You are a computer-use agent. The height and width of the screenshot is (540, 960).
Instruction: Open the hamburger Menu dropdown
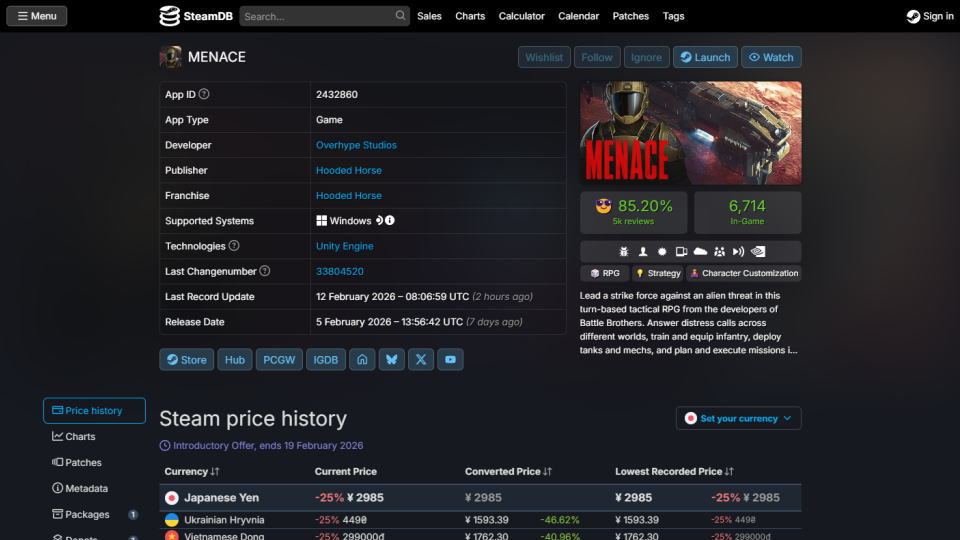tap(36, 16)
